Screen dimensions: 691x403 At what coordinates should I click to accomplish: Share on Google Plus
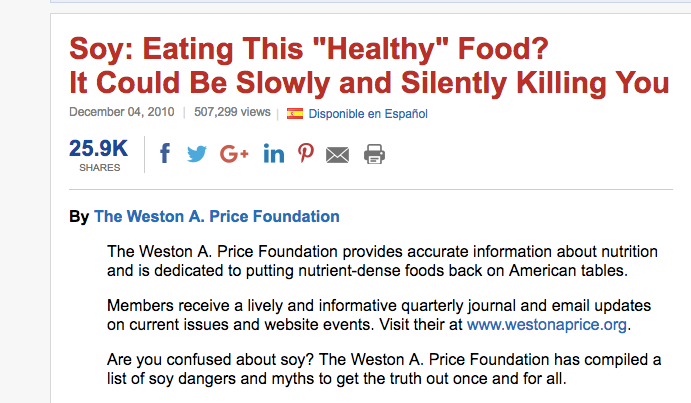[234, 154]
